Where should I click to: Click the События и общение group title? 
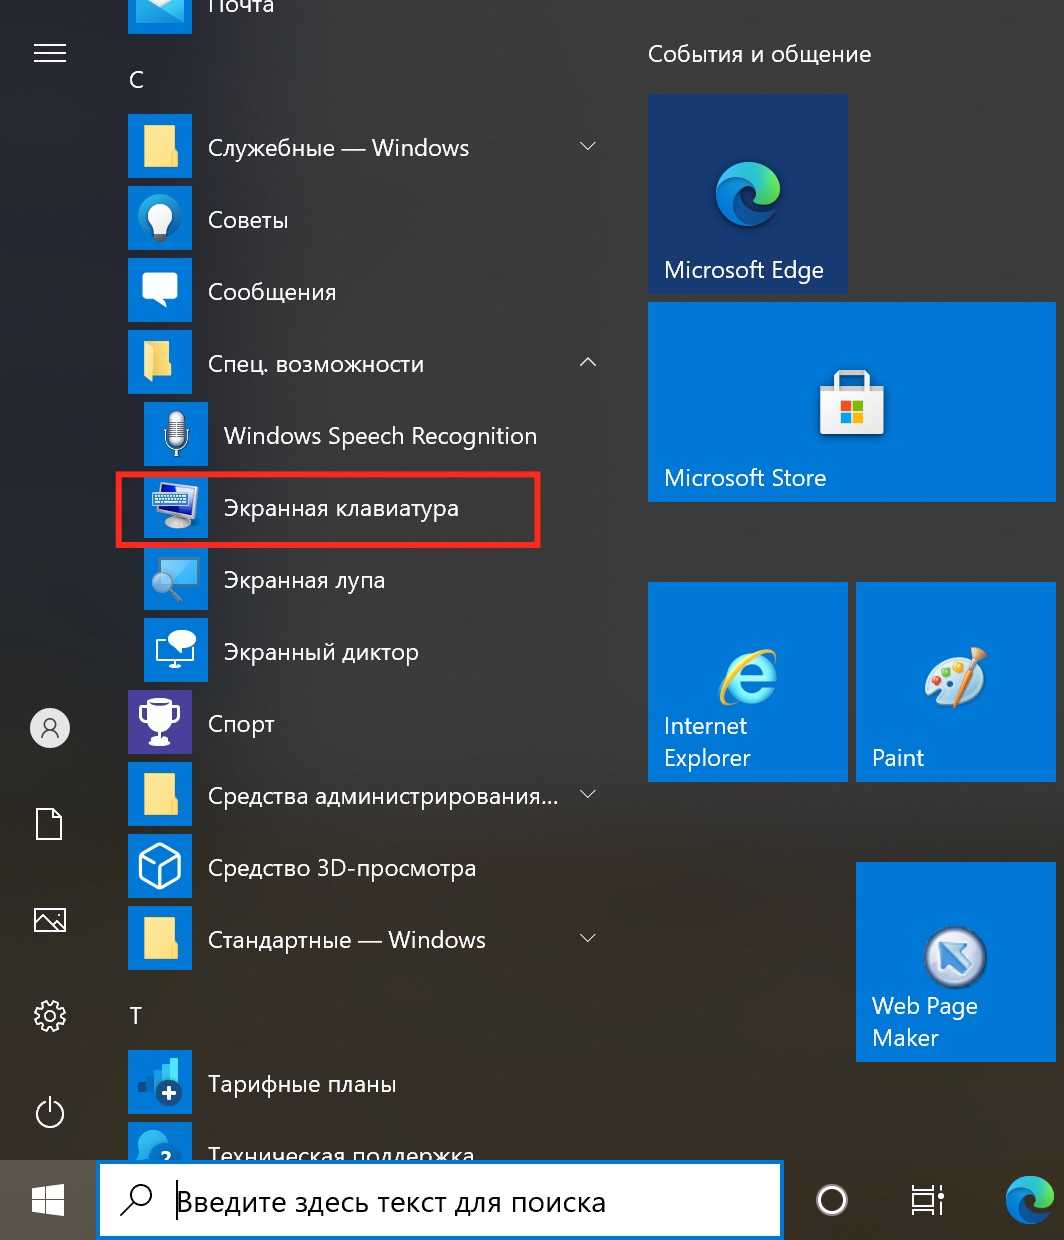[759, 54]
